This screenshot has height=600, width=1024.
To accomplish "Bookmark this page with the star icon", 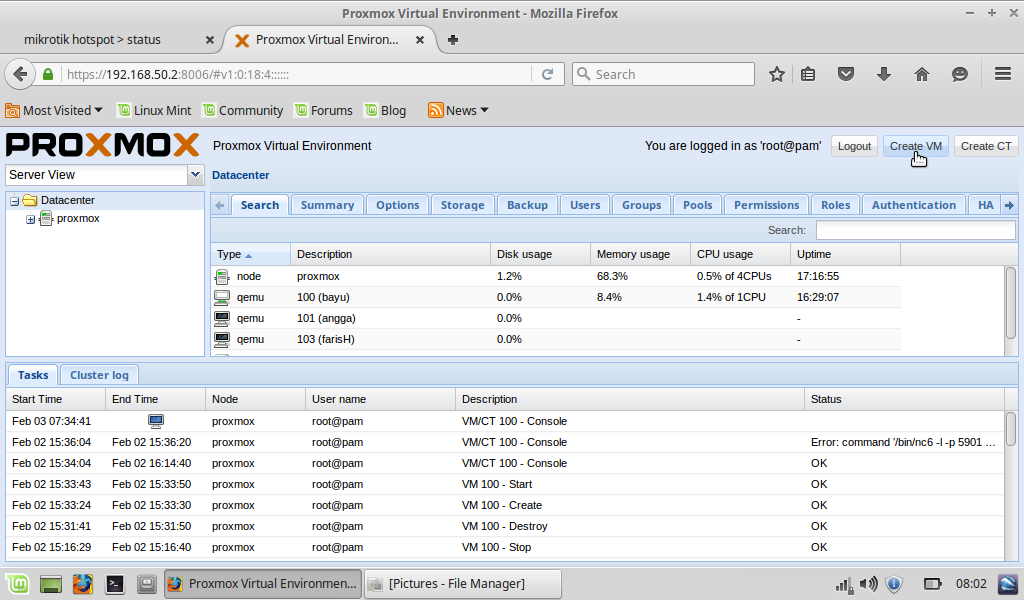I will pyautogui.click(x=776, y=74).
